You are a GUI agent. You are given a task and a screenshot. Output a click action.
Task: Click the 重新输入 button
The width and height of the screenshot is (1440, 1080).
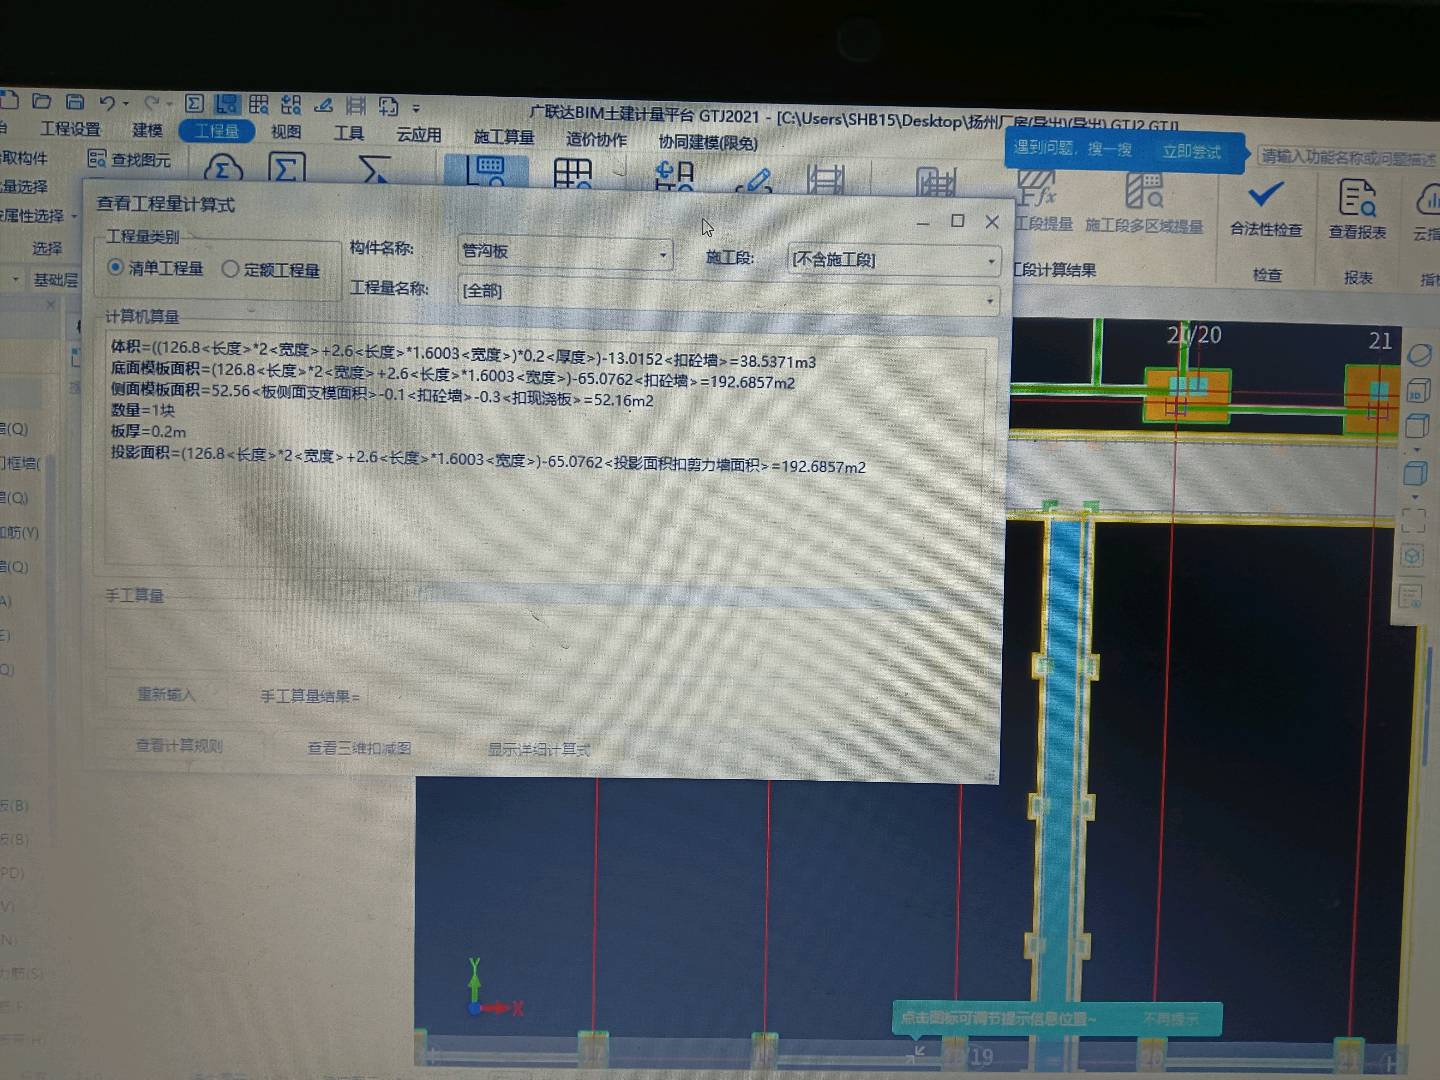(x=166, y=694)
